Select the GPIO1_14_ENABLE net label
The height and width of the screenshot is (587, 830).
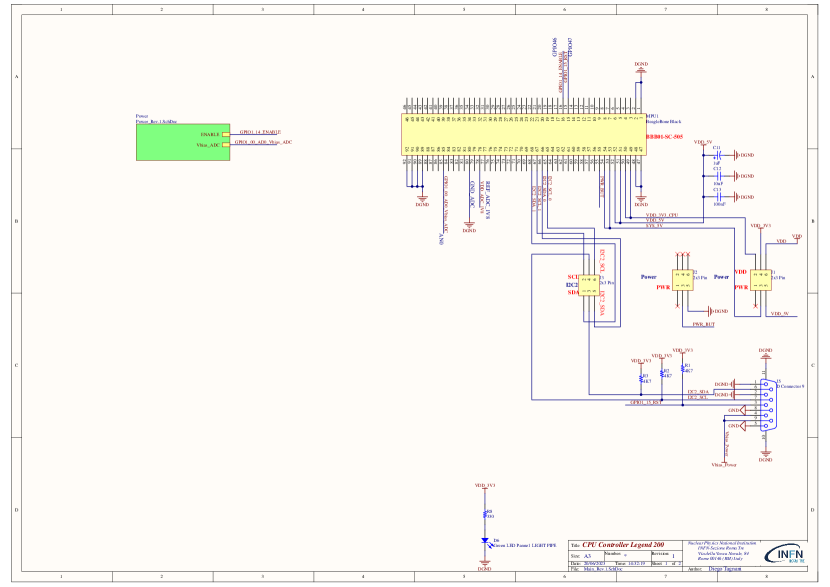point(257,132)
